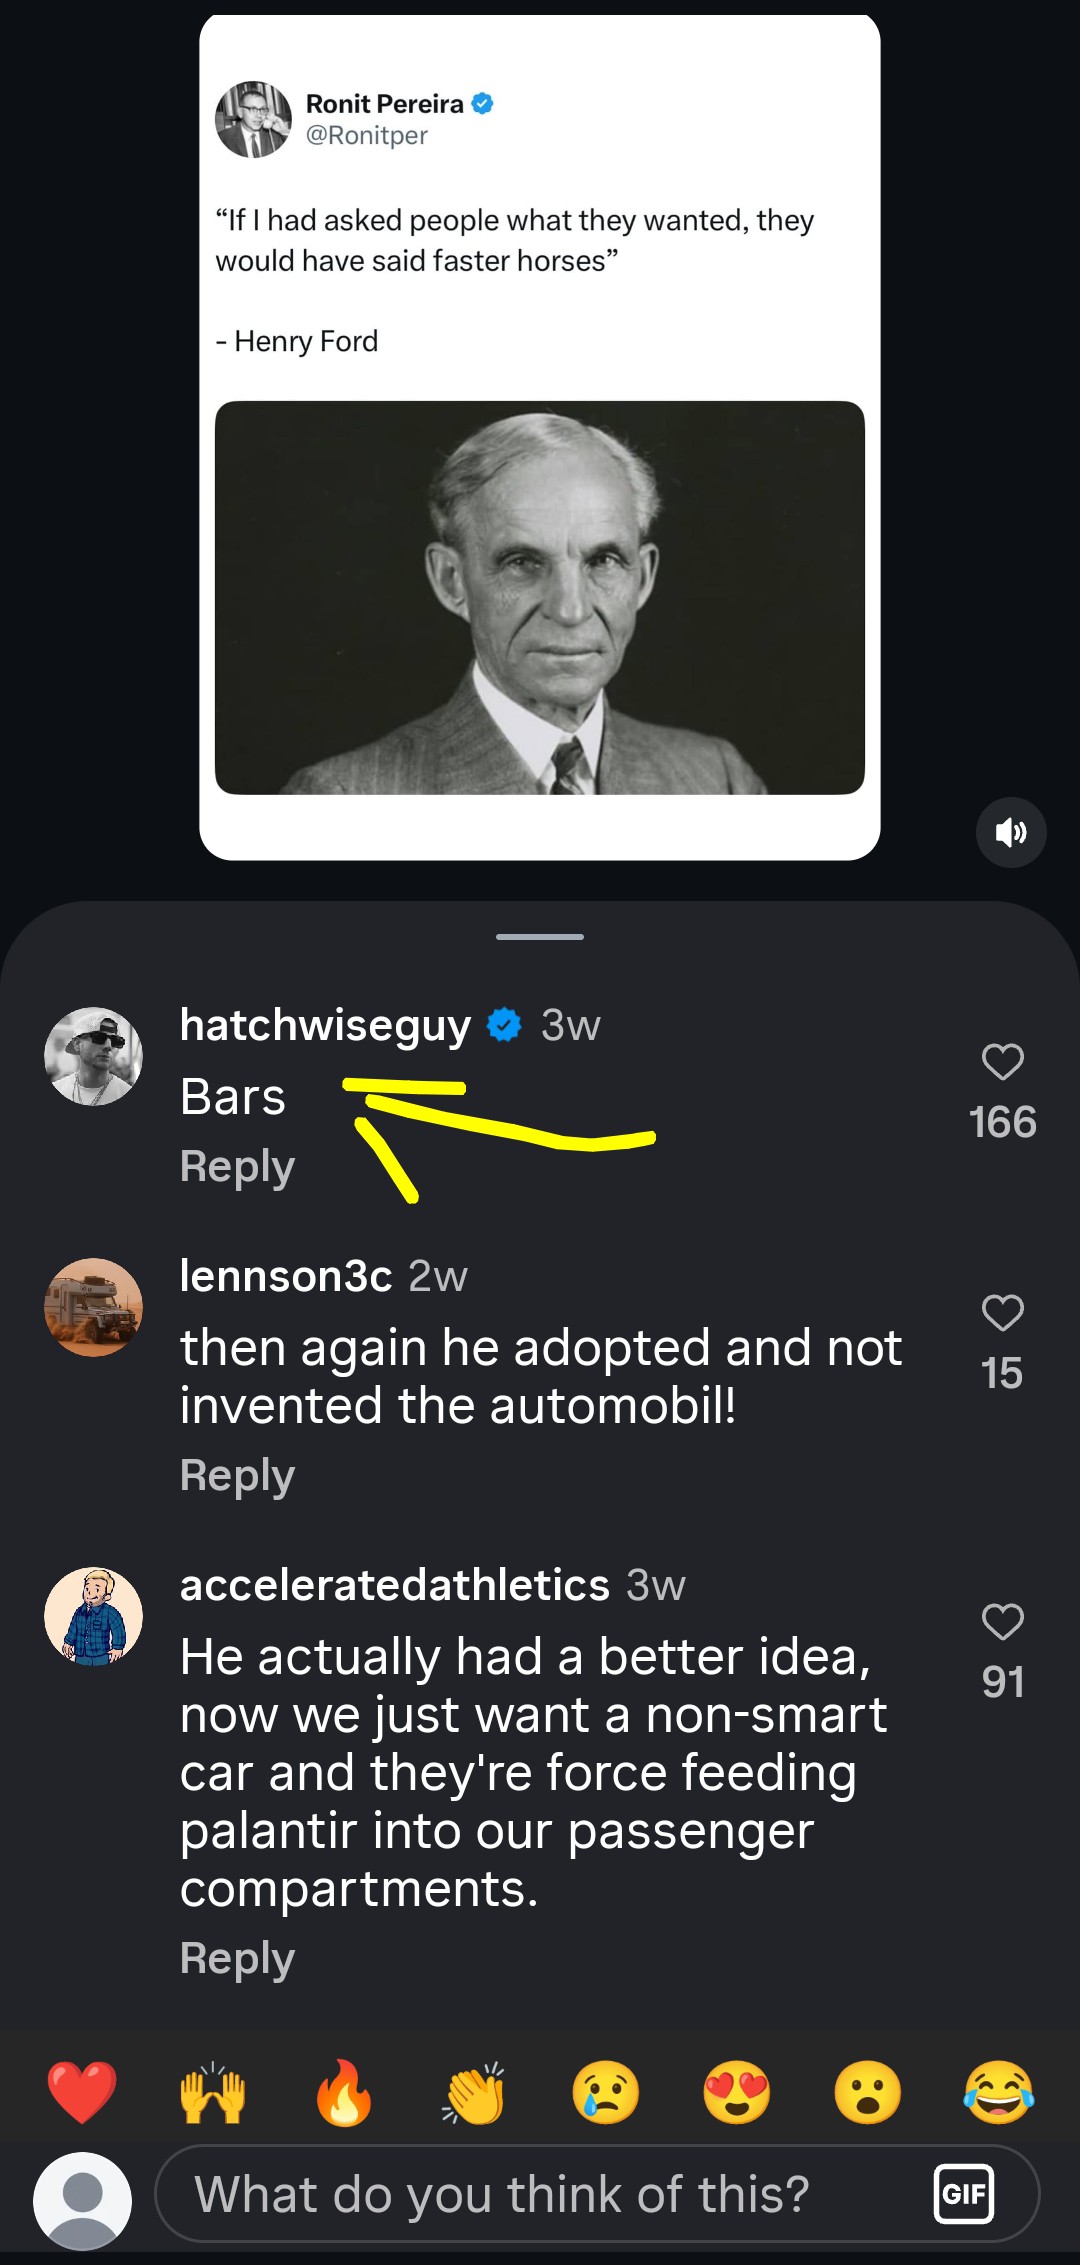Reply to hatchwiseguy's comment
1080x2265 pixels.
(237, 1166)
